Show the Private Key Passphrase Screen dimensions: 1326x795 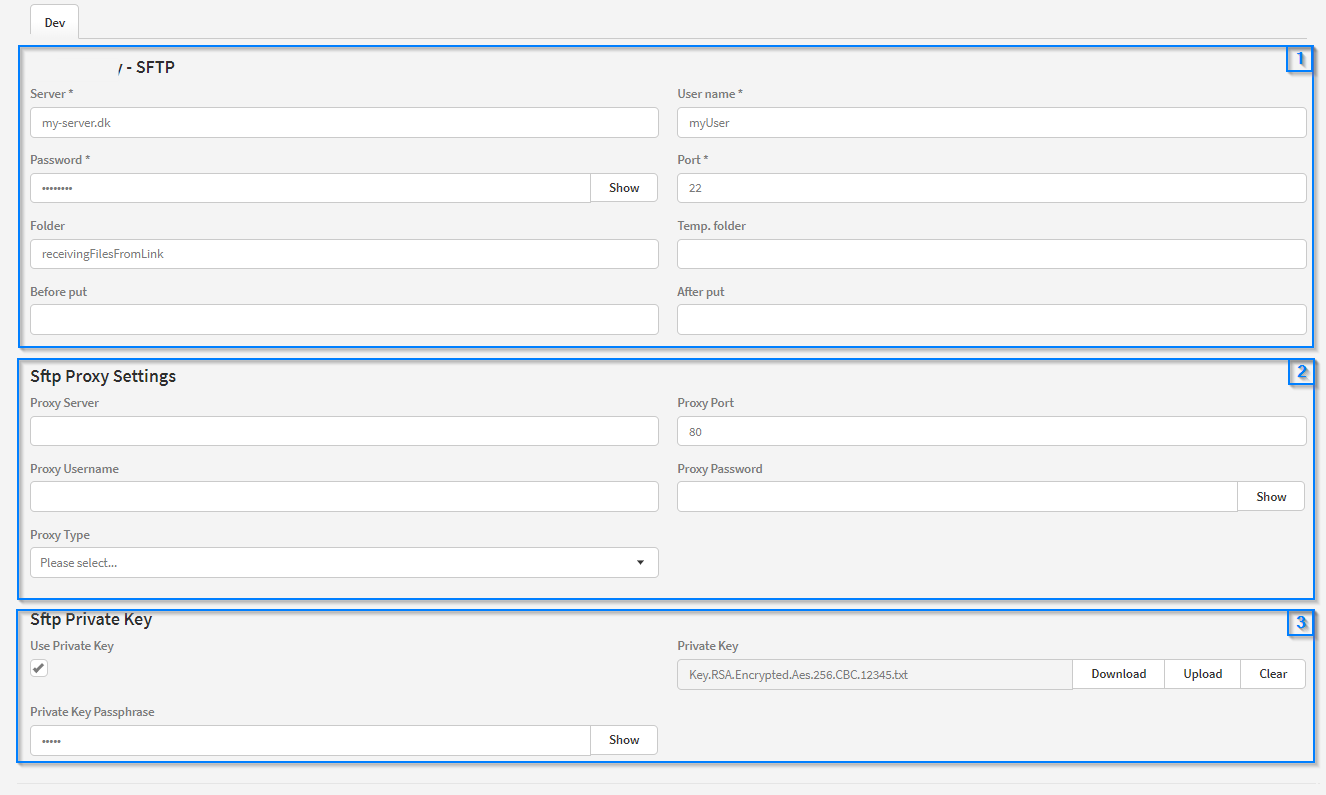(624, 740)
